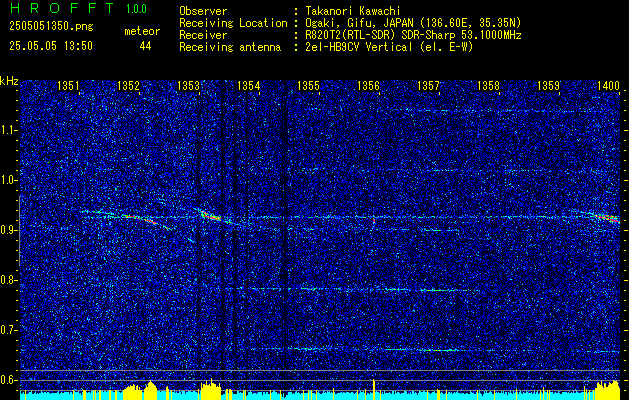Viewport: 629px width, 400px height.
Task: Click the date stamp 25.05.05 13:50
Action: (51, 46)
